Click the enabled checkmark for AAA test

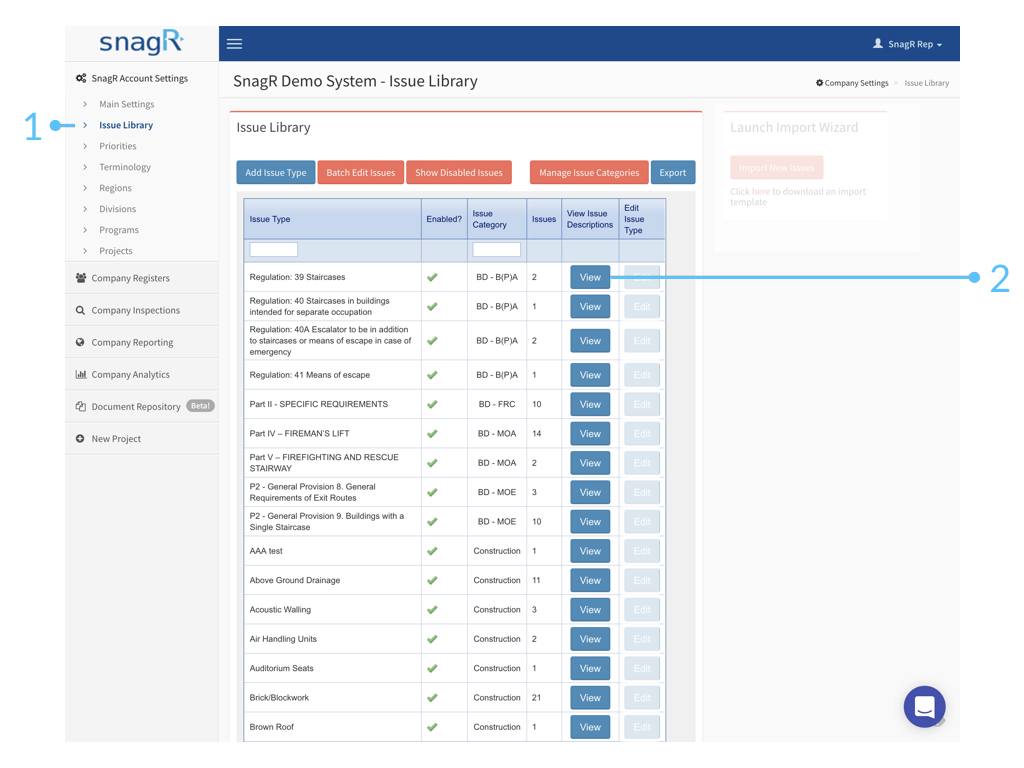pyautogui.click(x=432, y=551)
